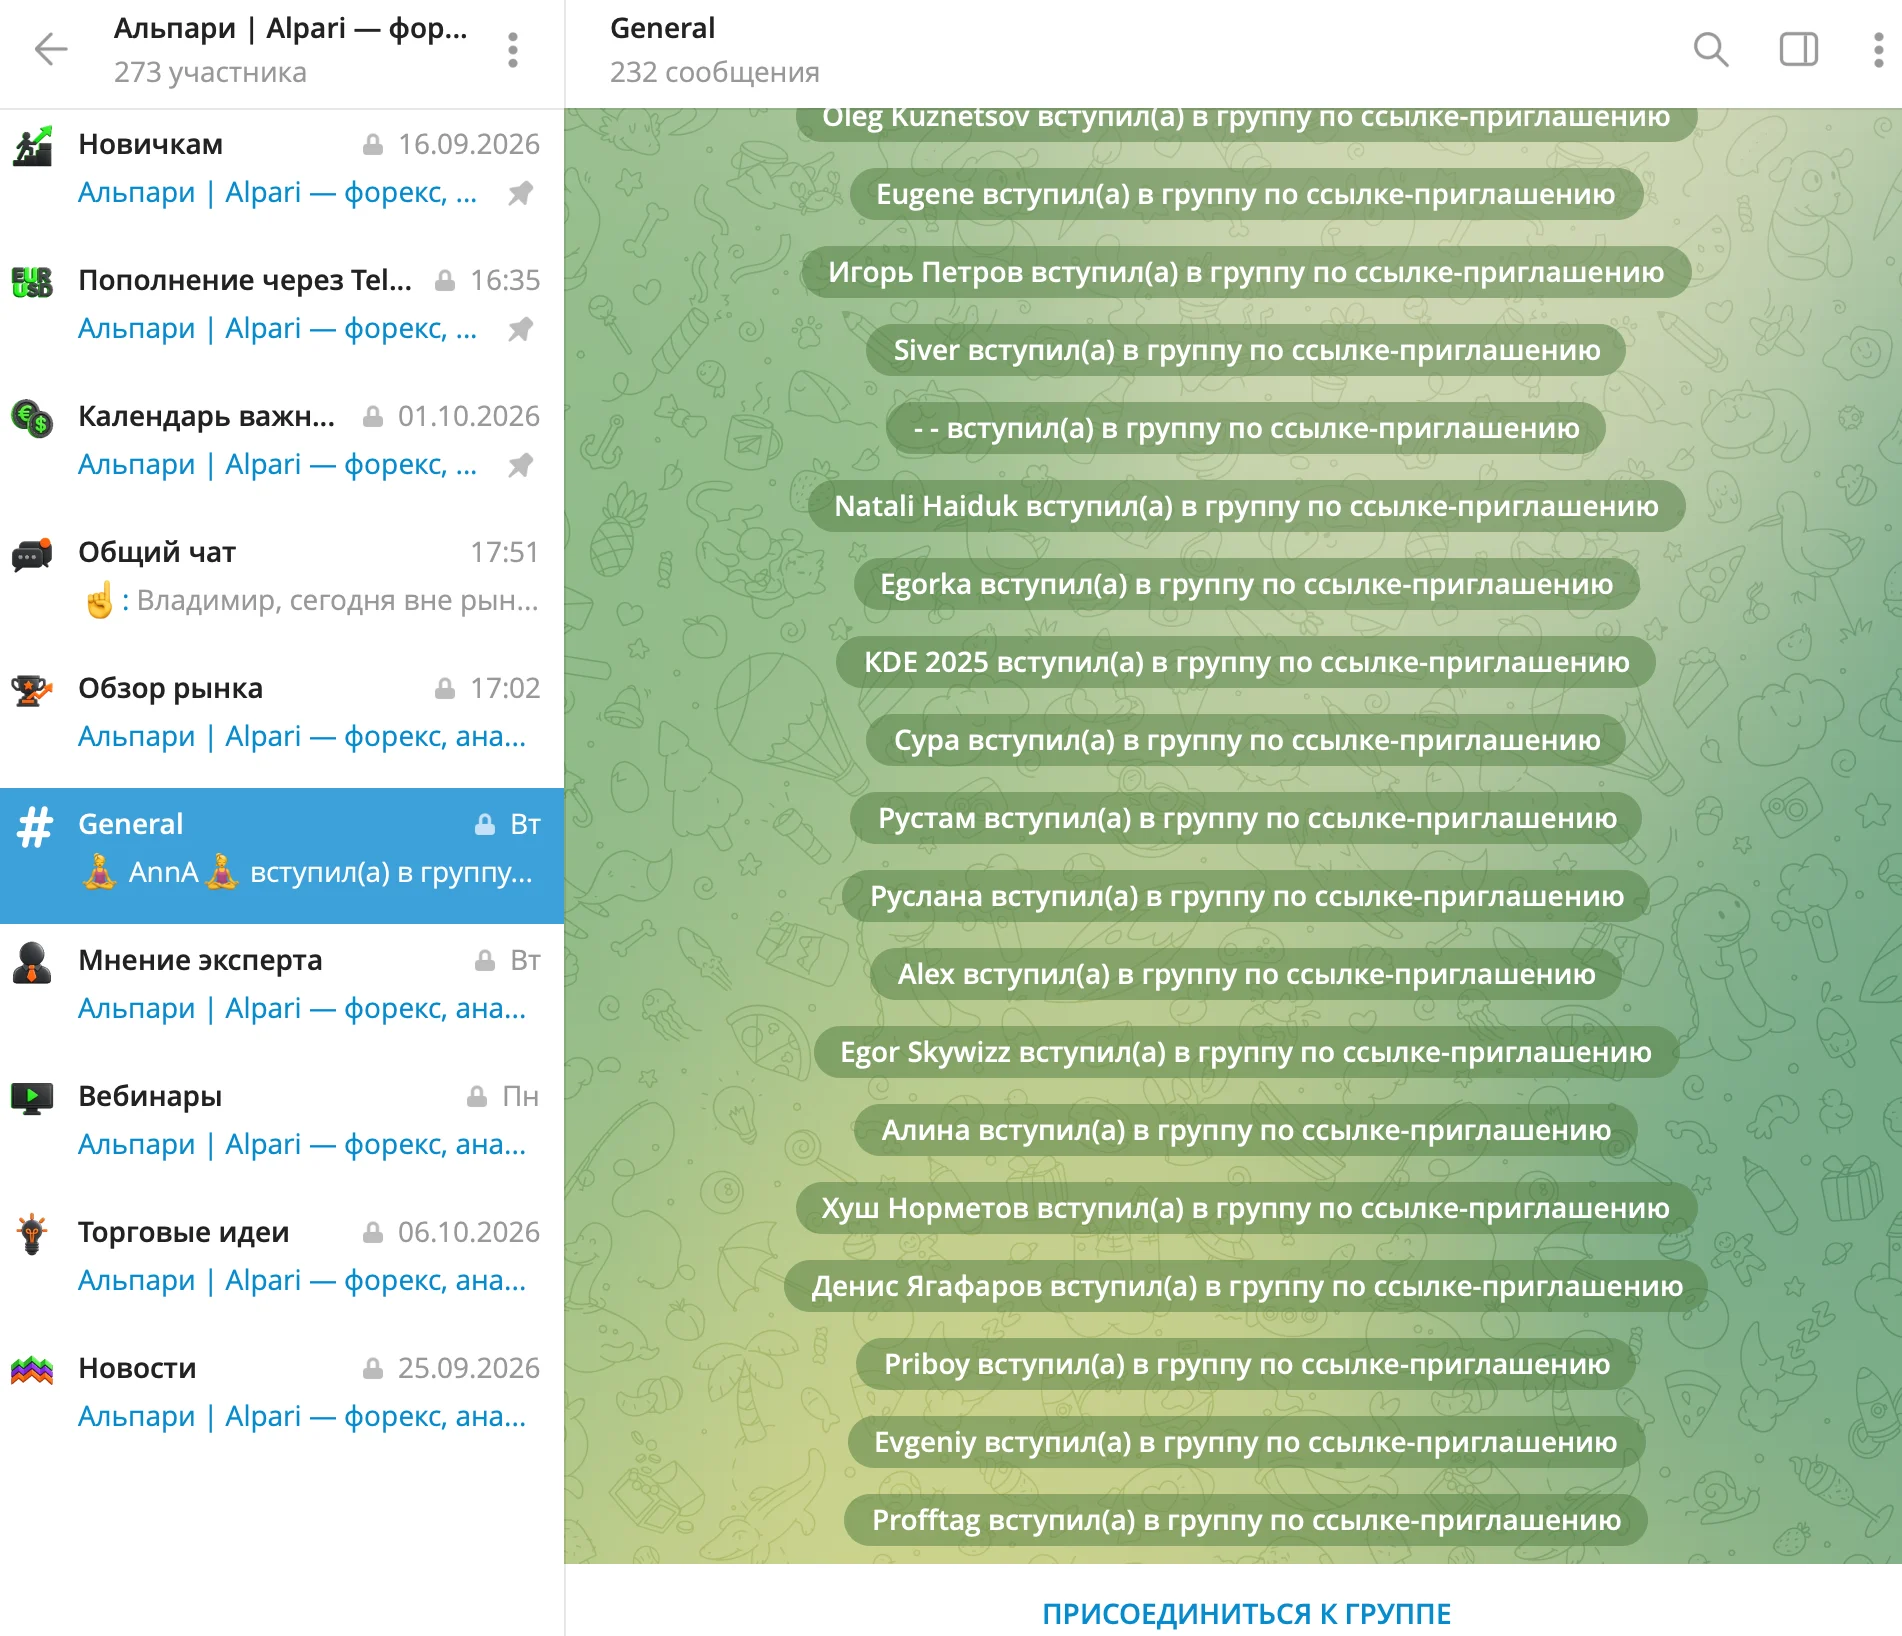Click Рустам joined-group message

1246,818
